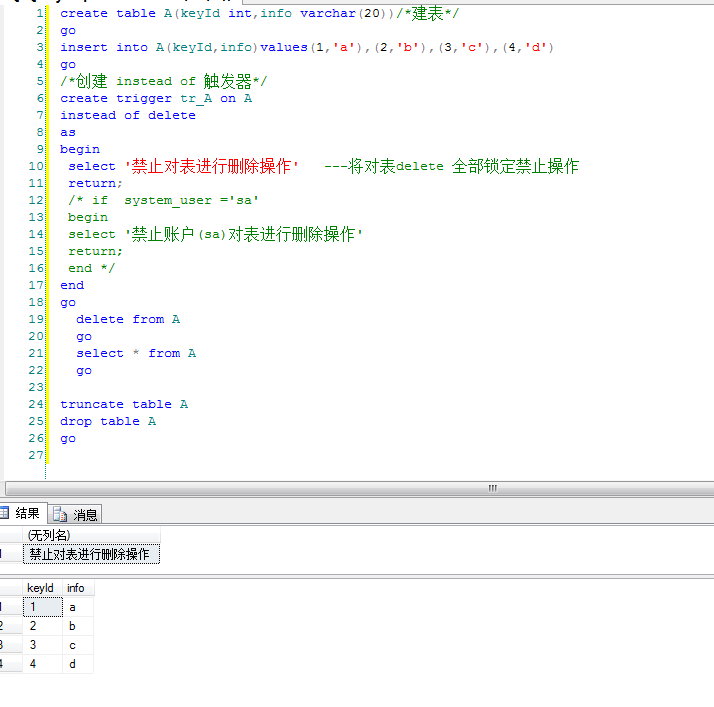Place cursor on line 1 create table statement
Screen dimensions: 714x707
(x=260, y=13)
